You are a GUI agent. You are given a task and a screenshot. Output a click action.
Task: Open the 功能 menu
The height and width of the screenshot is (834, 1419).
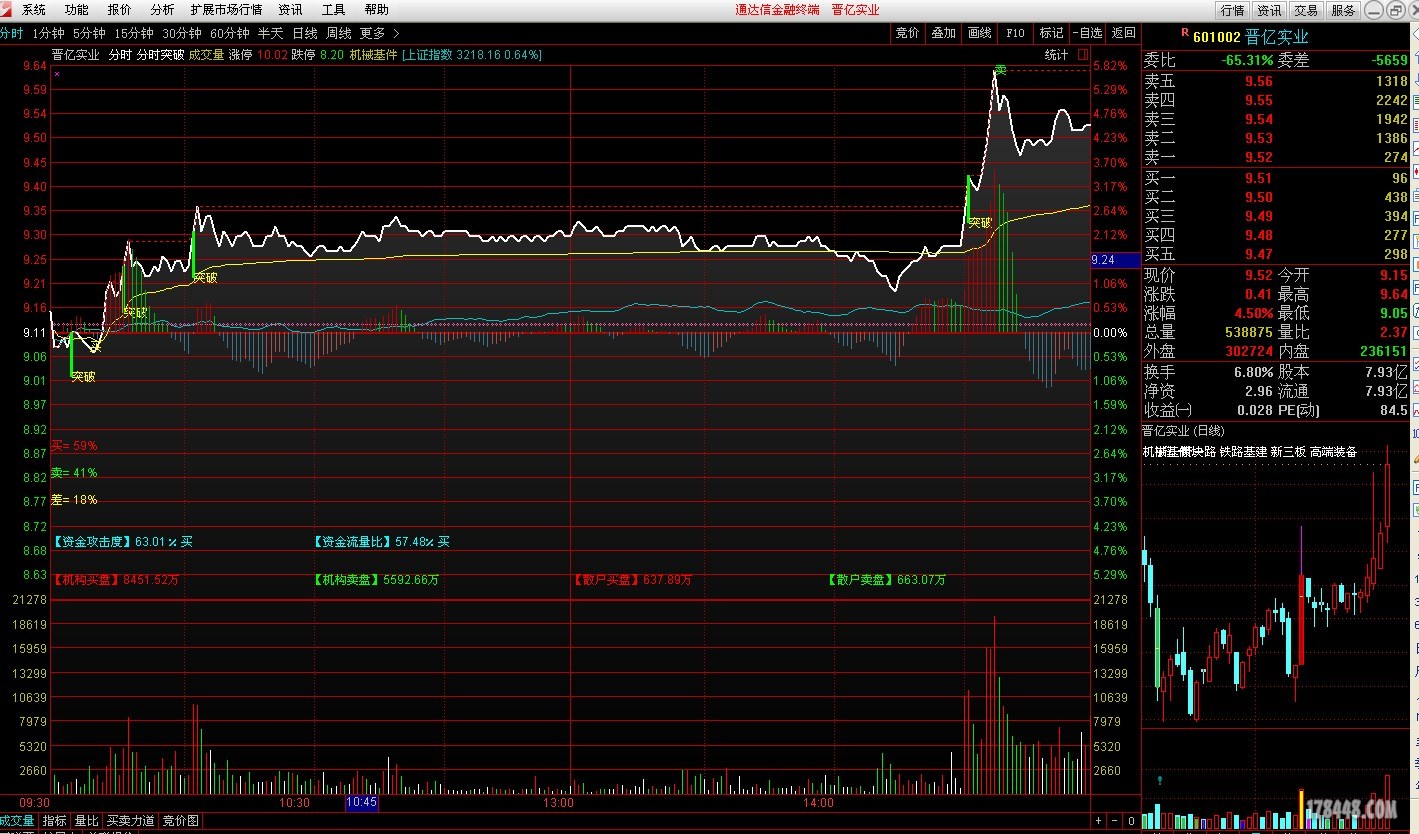[77, 9]
